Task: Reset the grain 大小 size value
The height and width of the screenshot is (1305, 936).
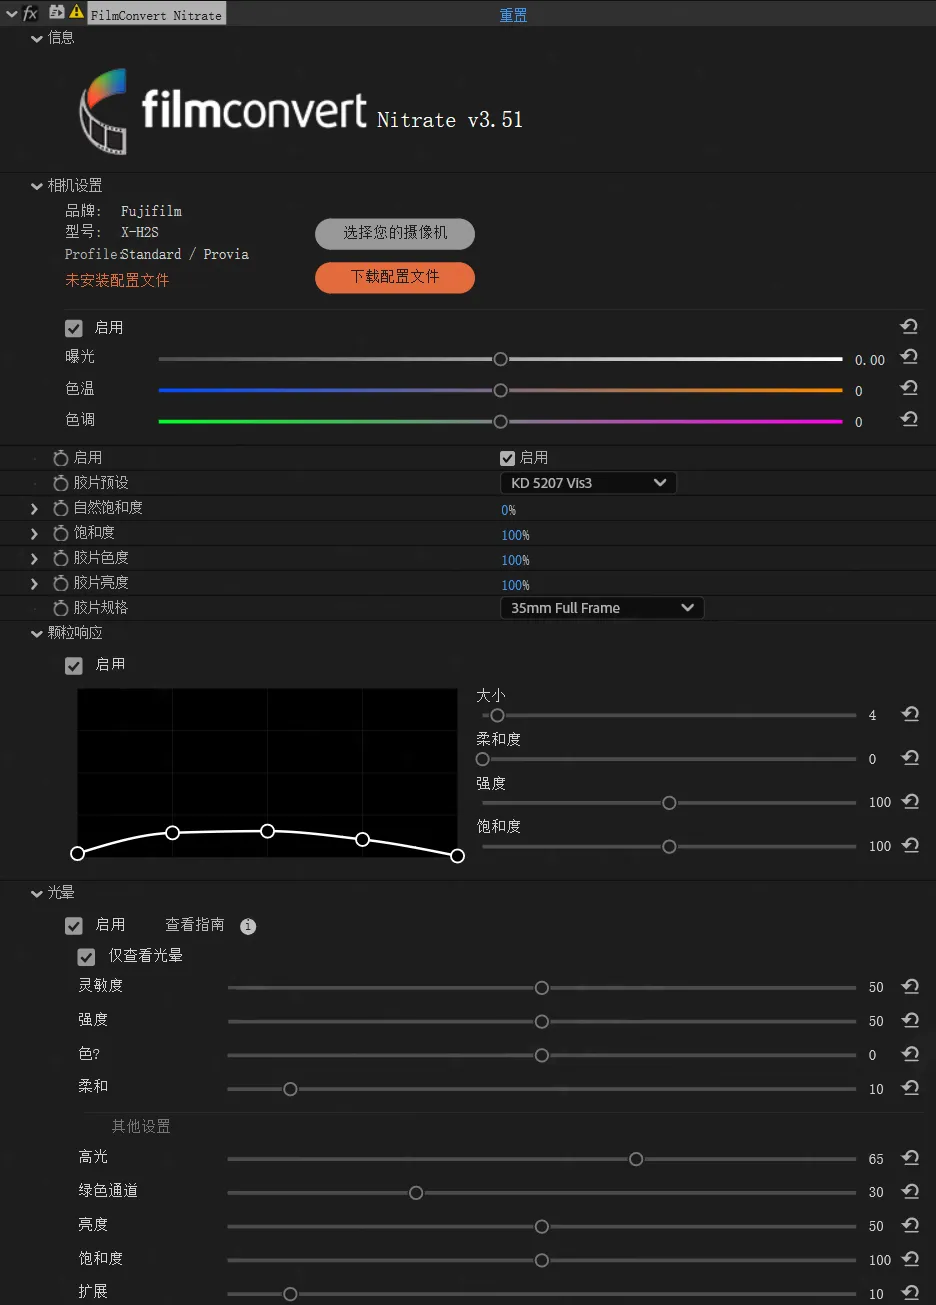Action: pyautogui.click(x=910, y=714)
